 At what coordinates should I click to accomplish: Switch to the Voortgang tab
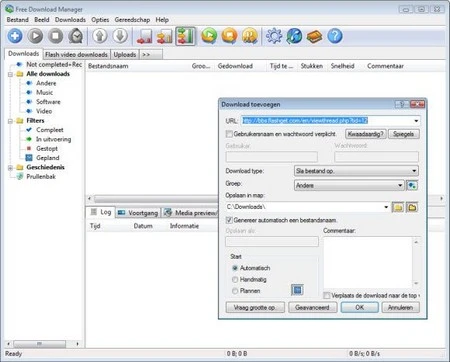tap(138, 213)
